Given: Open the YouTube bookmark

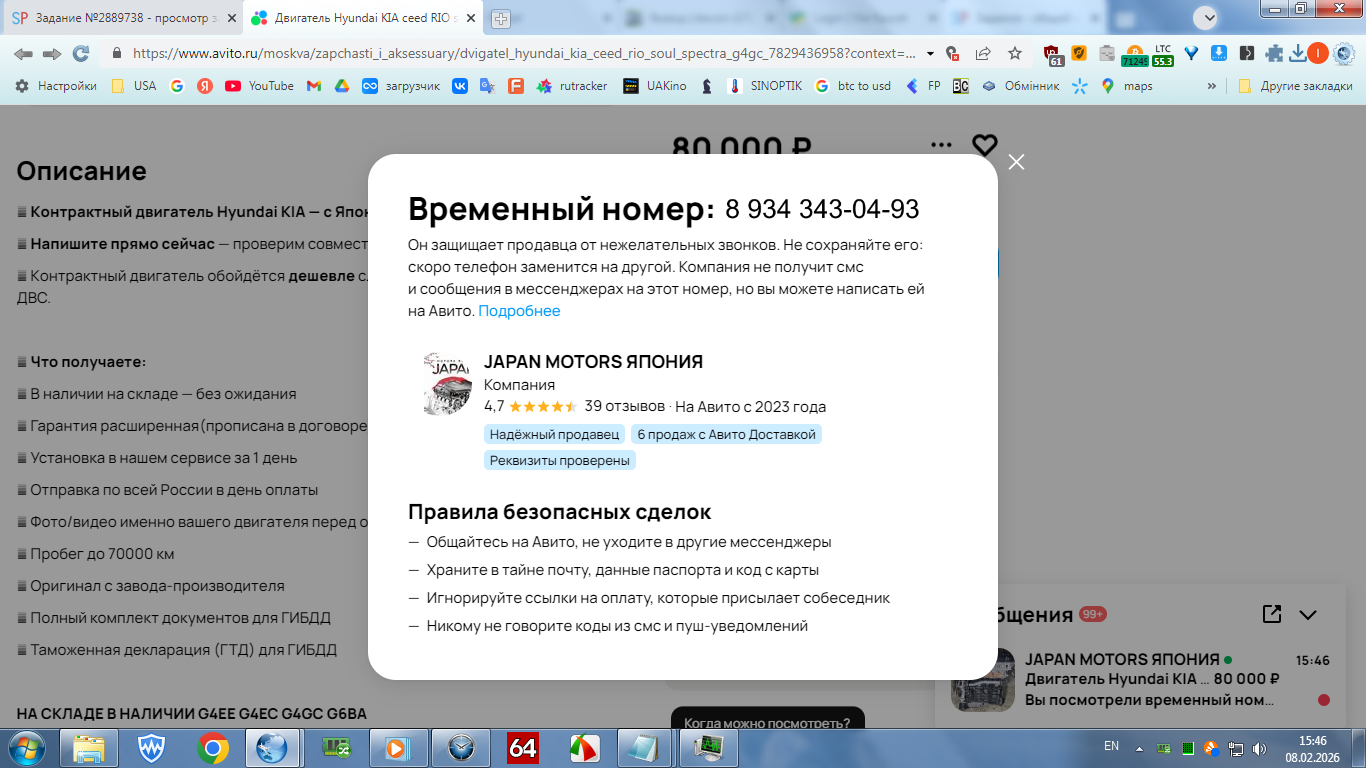Looking at the screenshot, I should coord(260,86).
